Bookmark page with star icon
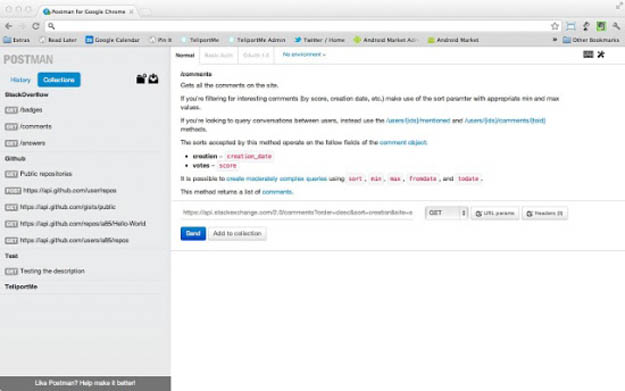 tap(554, 26)
